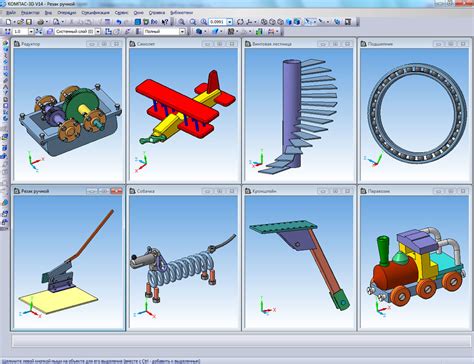The height and width of the screenshot is (364, 474).
Task: Click into the zoom scale value field
Action: coord(218,22)
